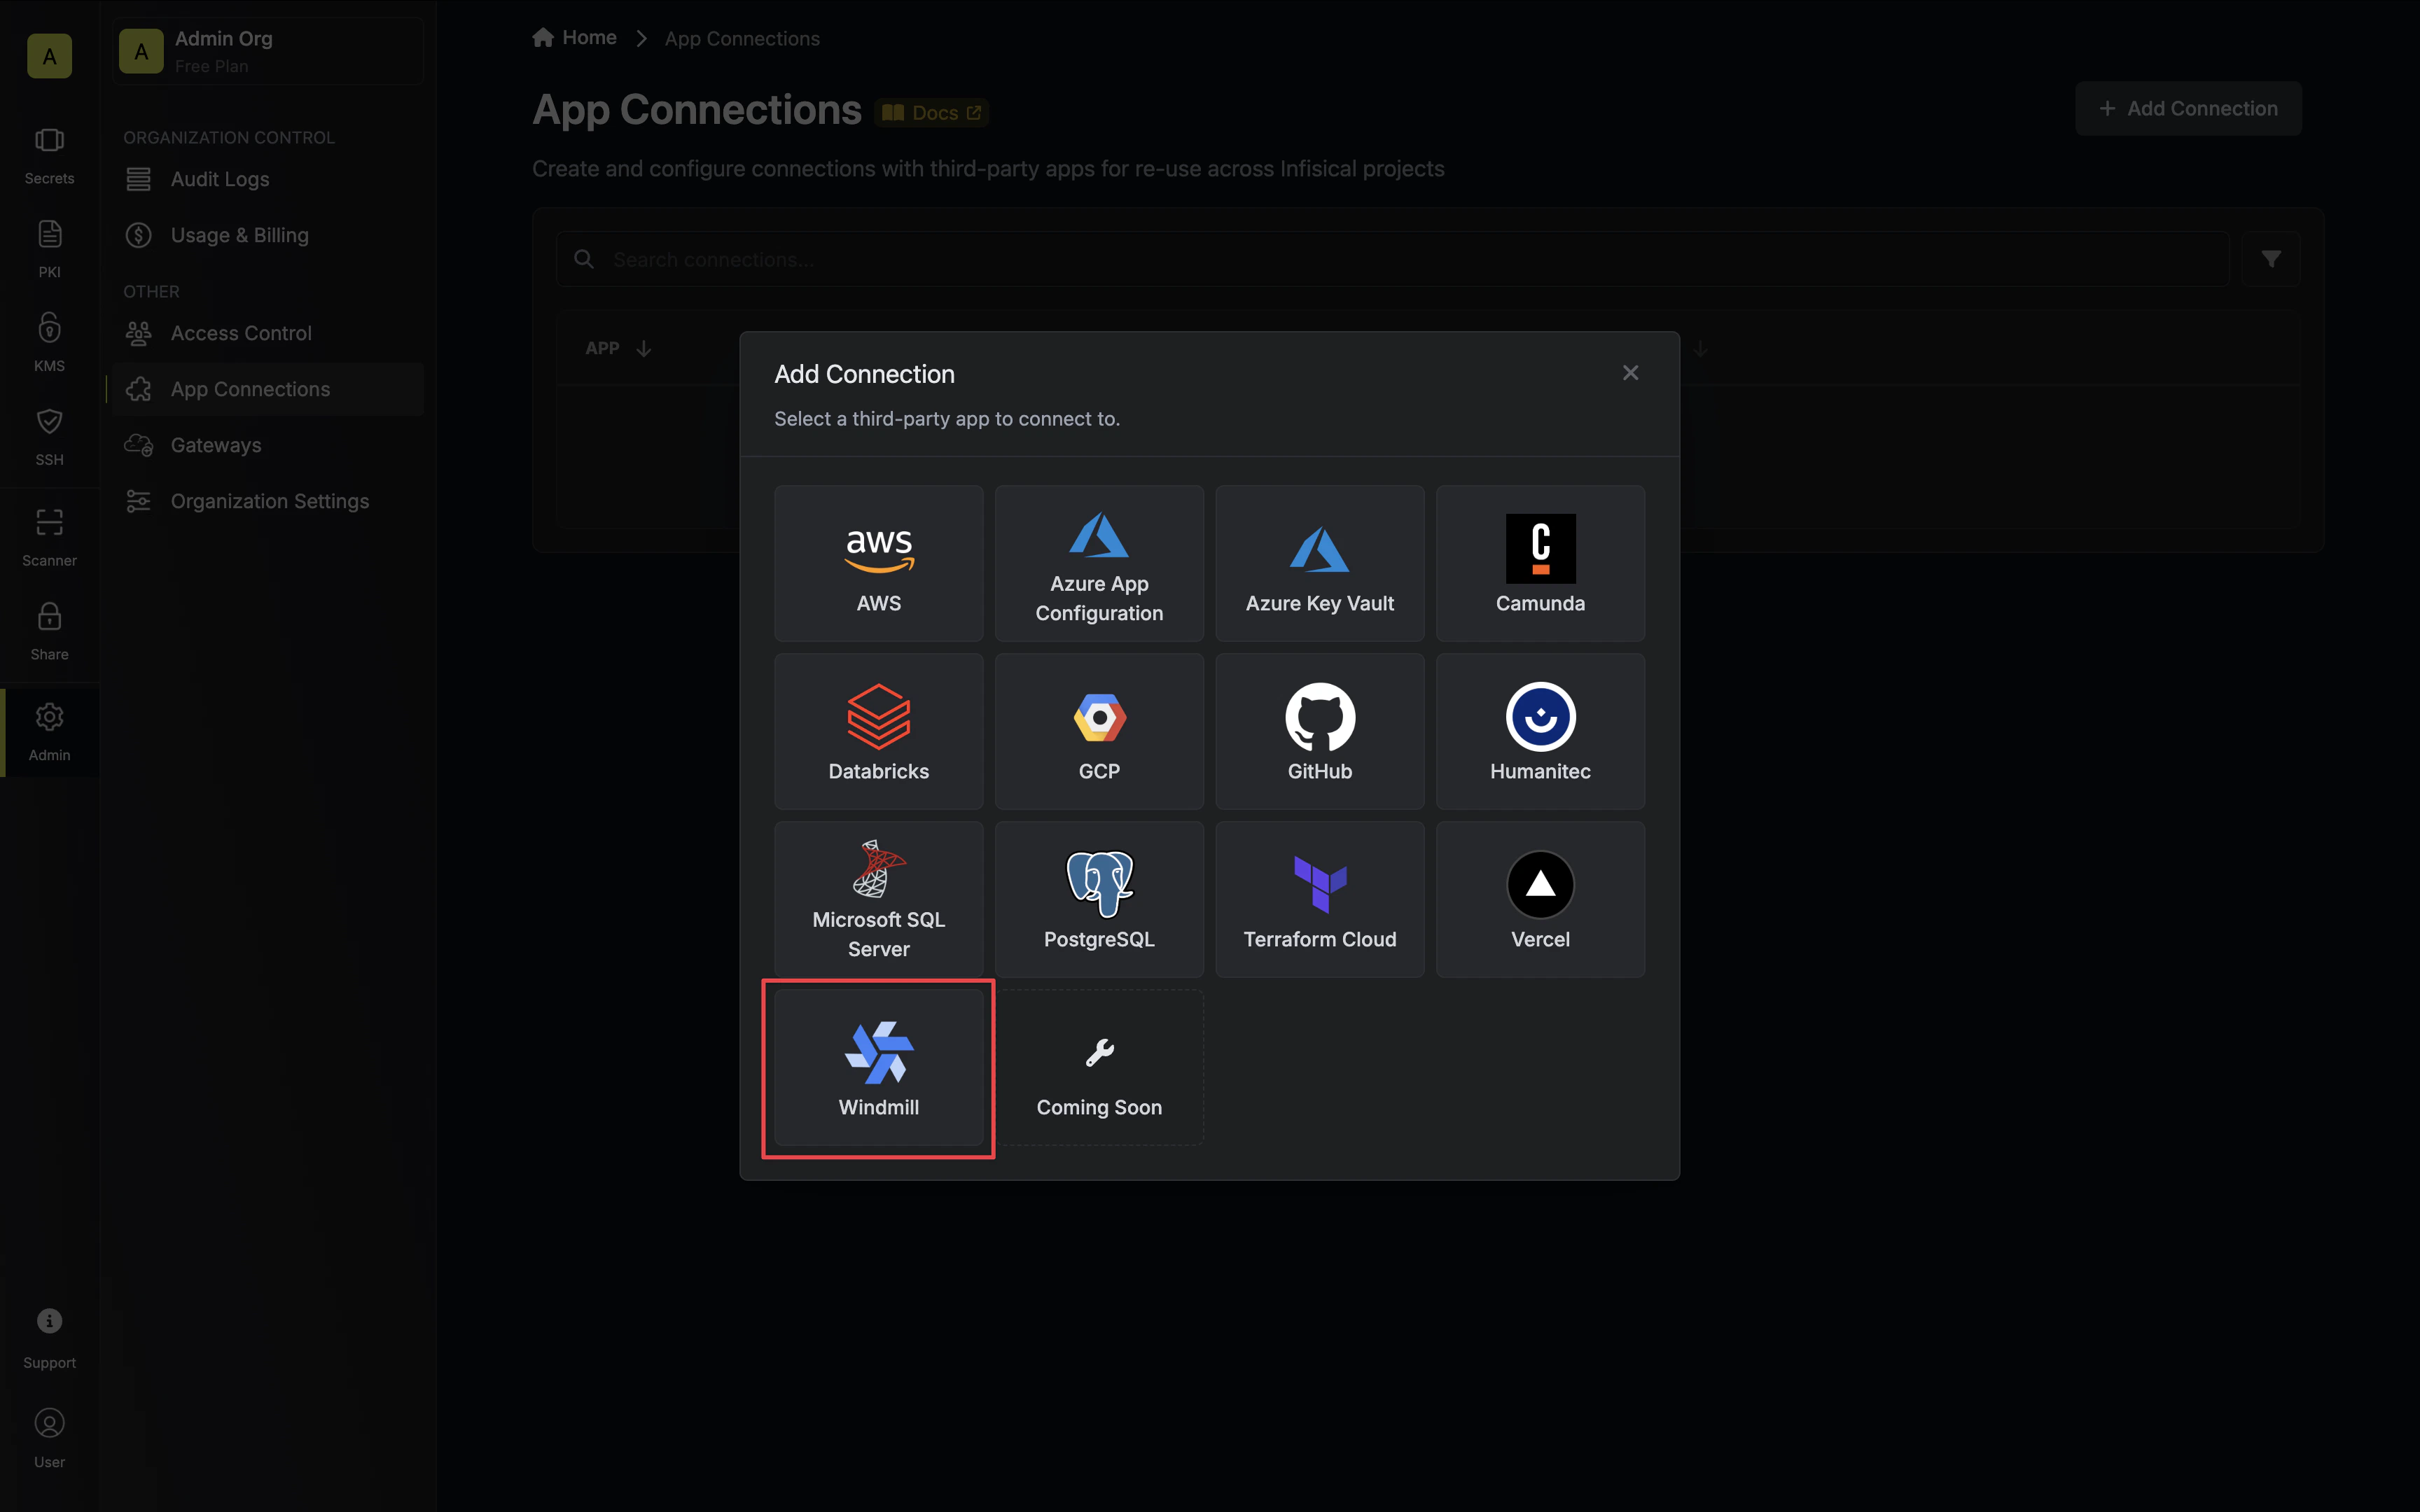
Task: Open Access Control page
Action: click(268, 333)
